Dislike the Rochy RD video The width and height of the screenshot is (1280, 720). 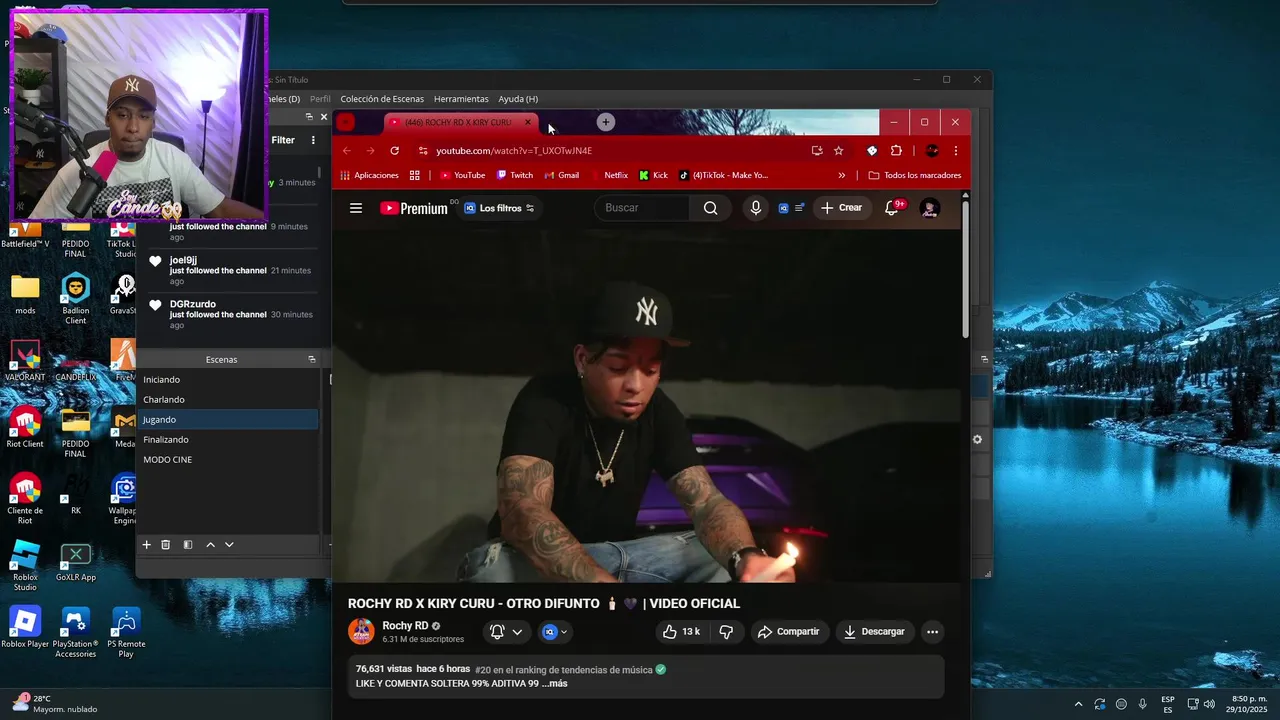(727, 632)
